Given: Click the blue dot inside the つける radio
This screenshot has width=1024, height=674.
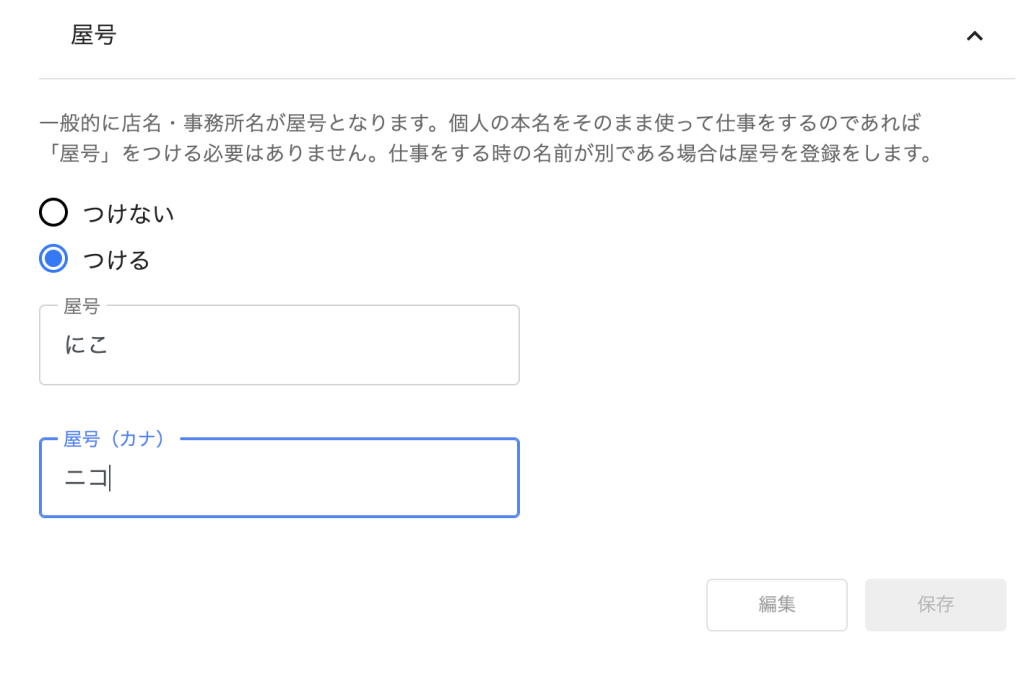Looking at the screenshot, I should click(53, 260).
